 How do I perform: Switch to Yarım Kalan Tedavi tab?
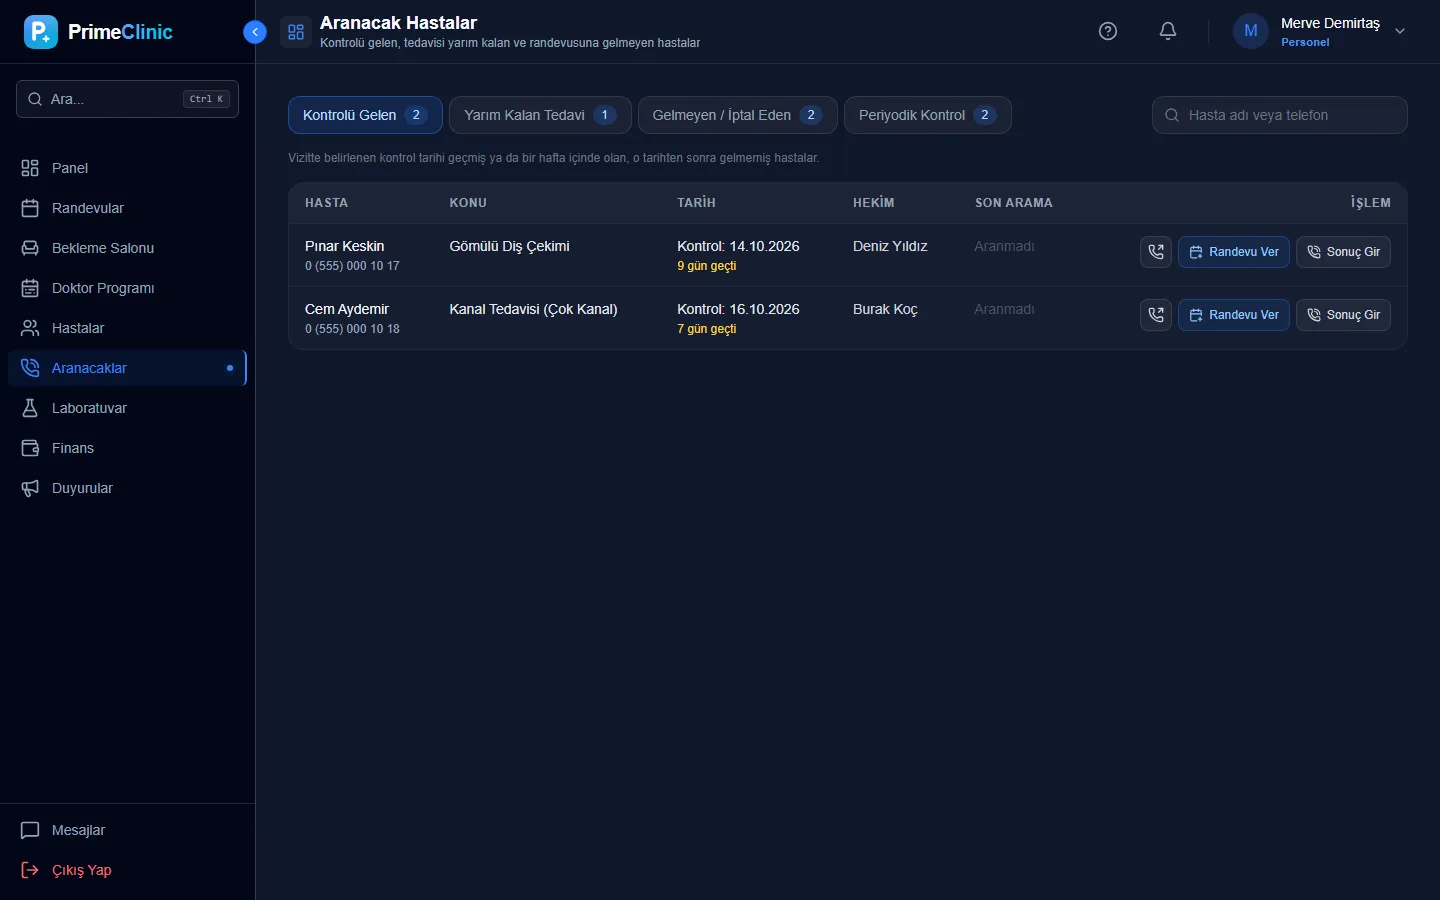tap(540, 115)
